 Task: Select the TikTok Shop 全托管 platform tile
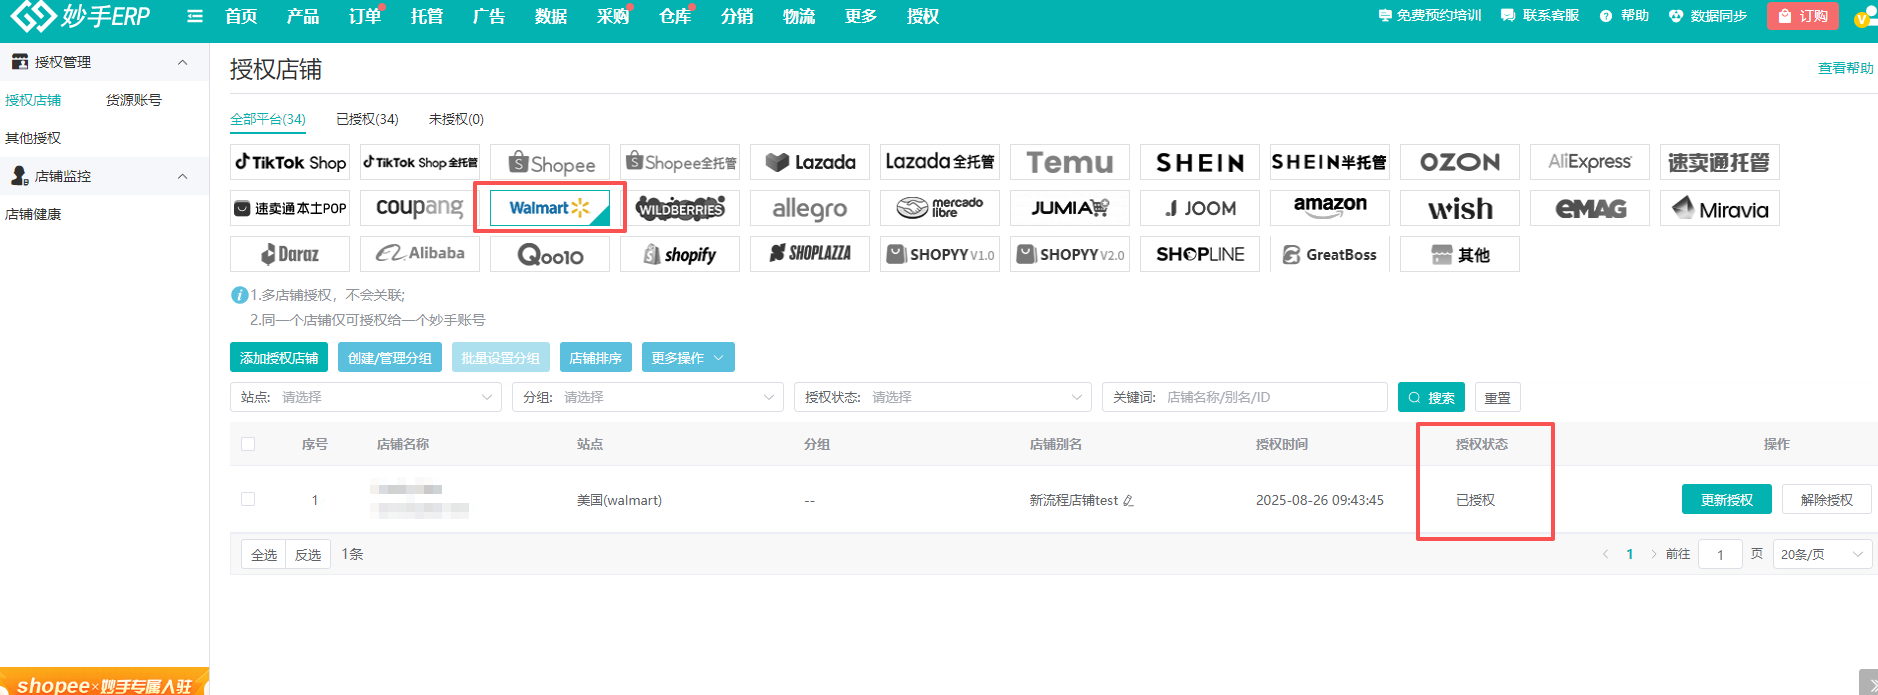coord(420,162)
